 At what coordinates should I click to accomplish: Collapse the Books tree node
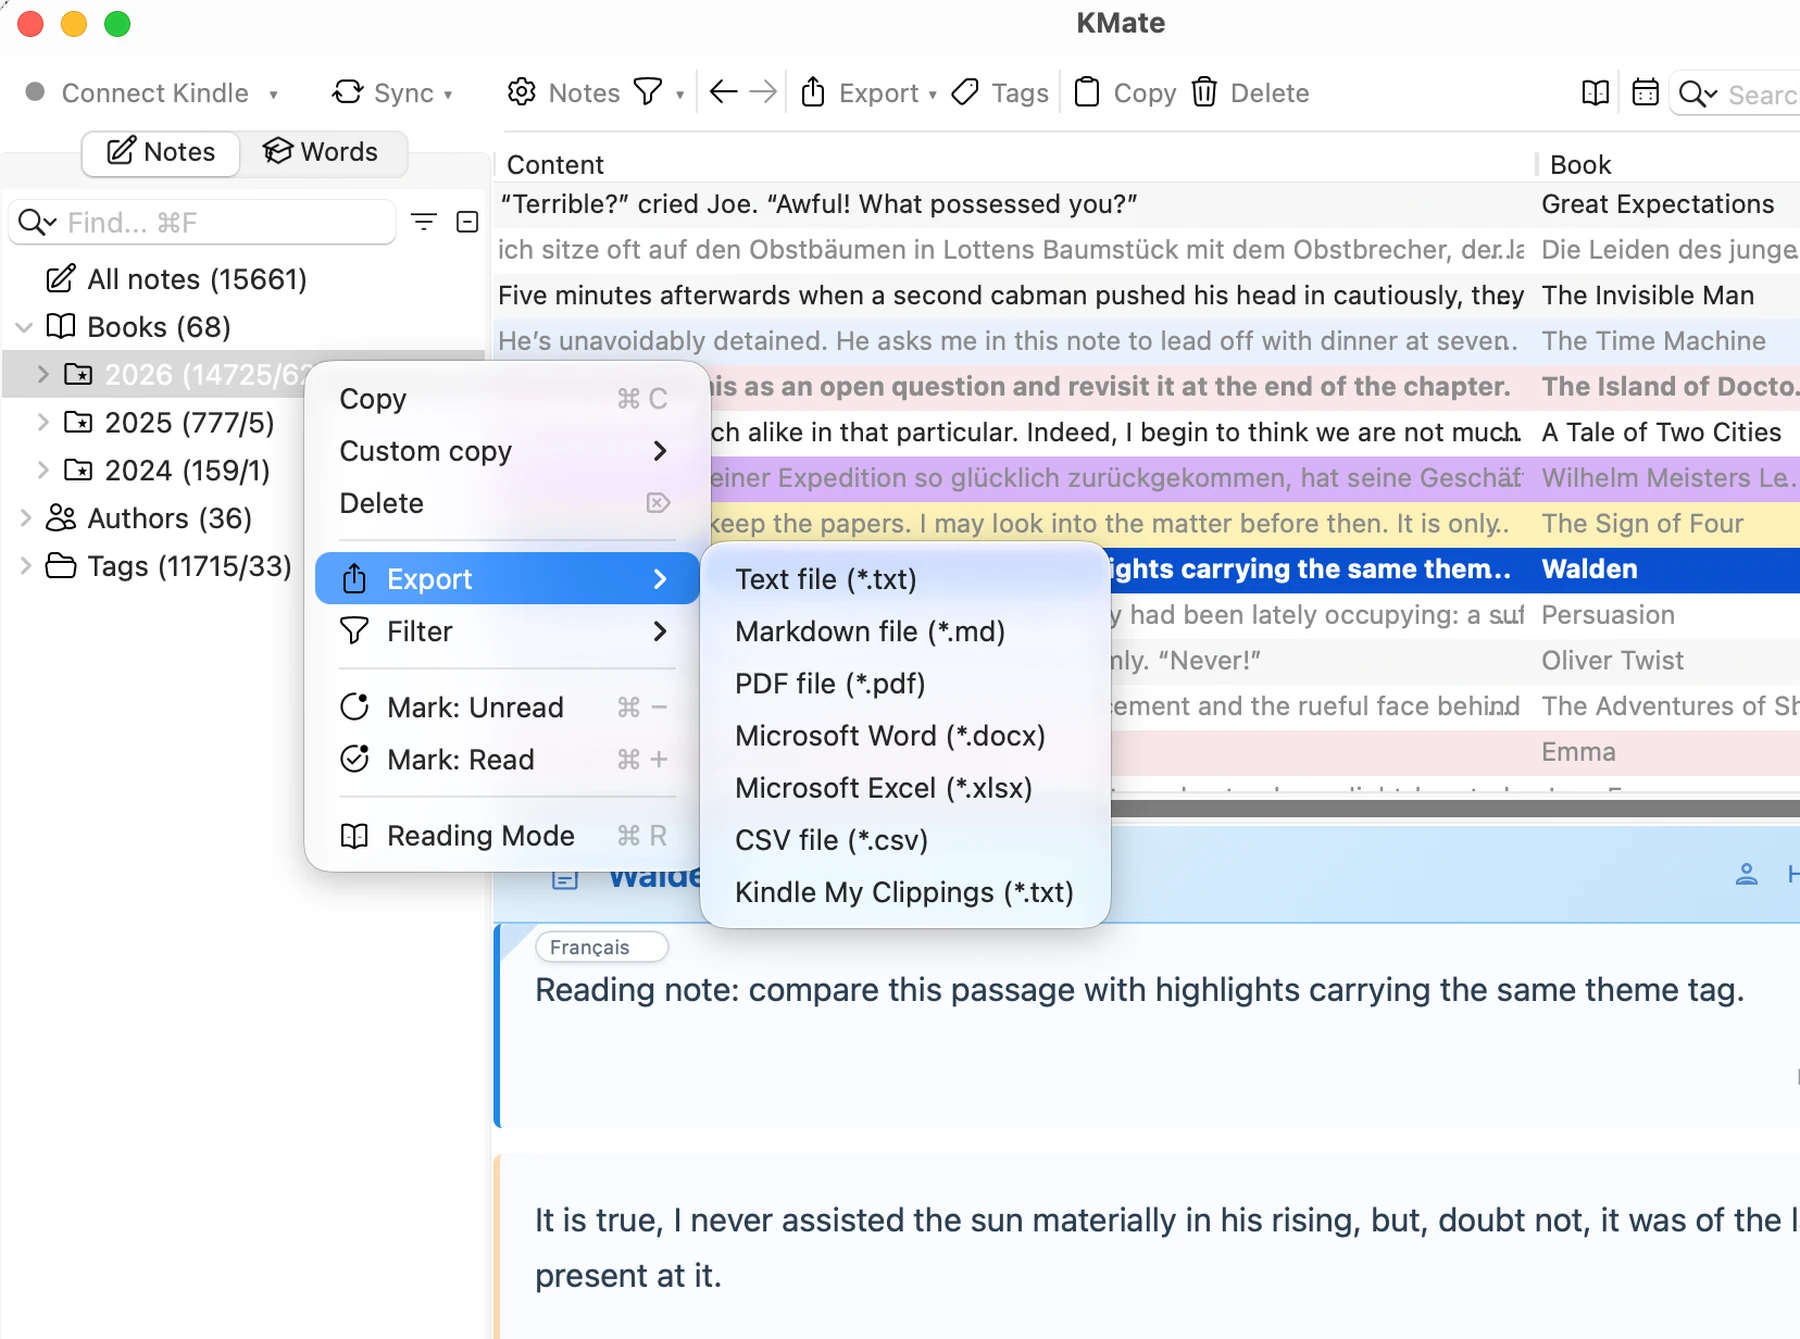pos(25,327)
